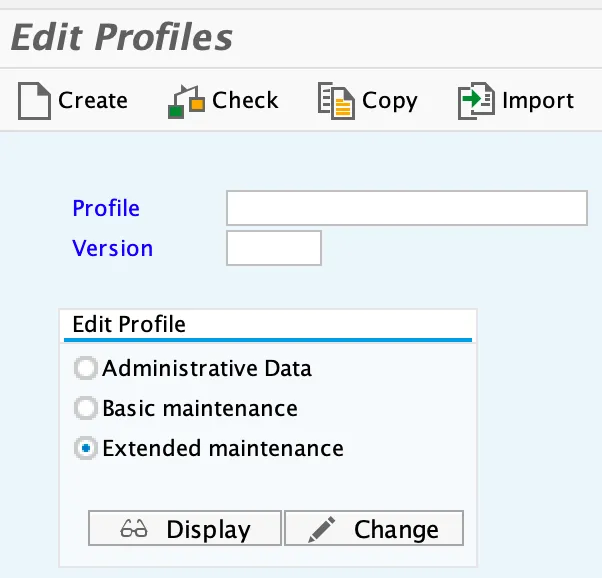Click the blank page Create icon
Screen dimensions: 602x578
click(35, 101)
